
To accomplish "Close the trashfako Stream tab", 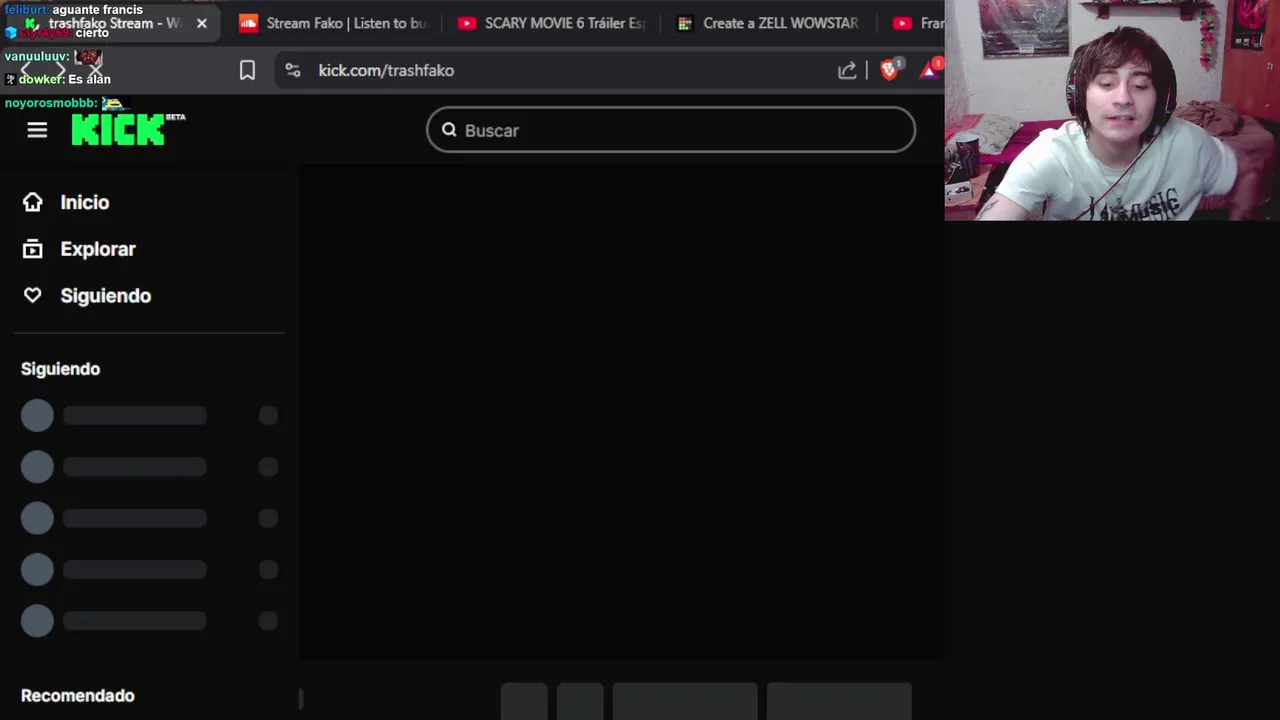I will tap(202, 23).
